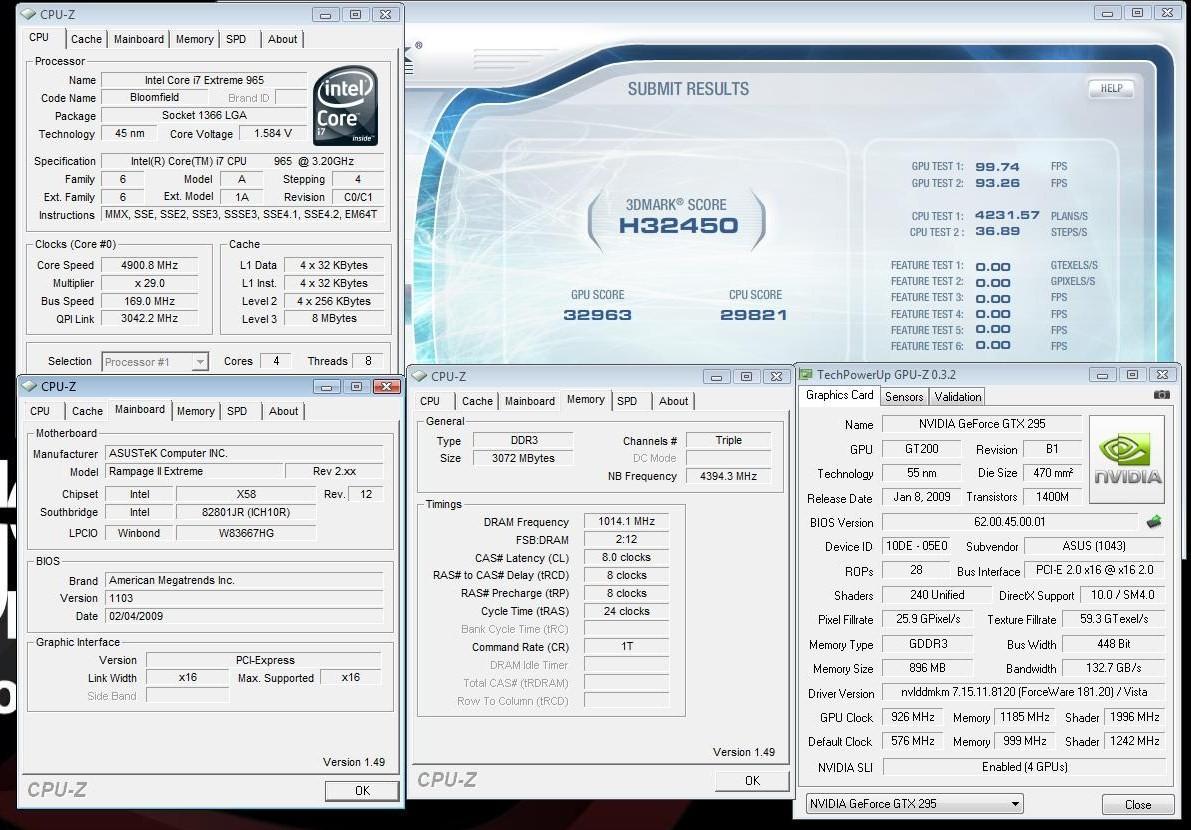This screenshot has width=1191, height=830.
Task: Open the Processor #1 selection dropdown
Action: (155, 361)
